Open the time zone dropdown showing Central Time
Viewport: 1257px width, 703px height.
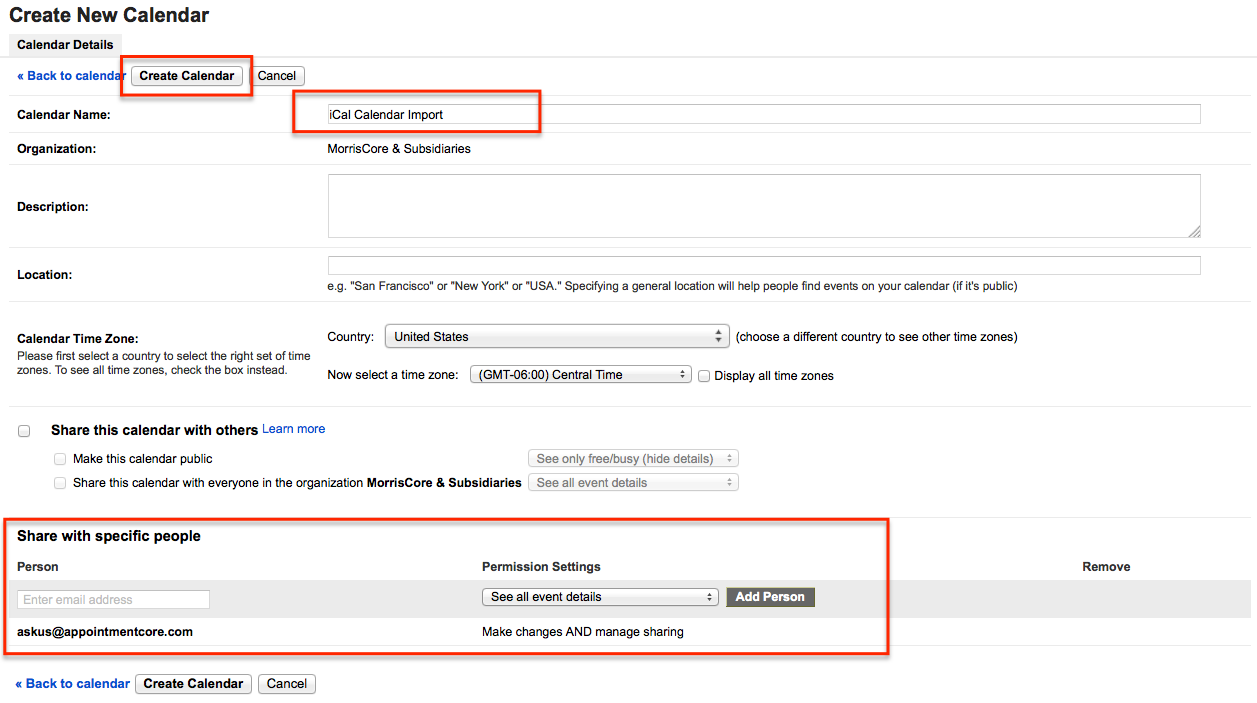point(580,375)
